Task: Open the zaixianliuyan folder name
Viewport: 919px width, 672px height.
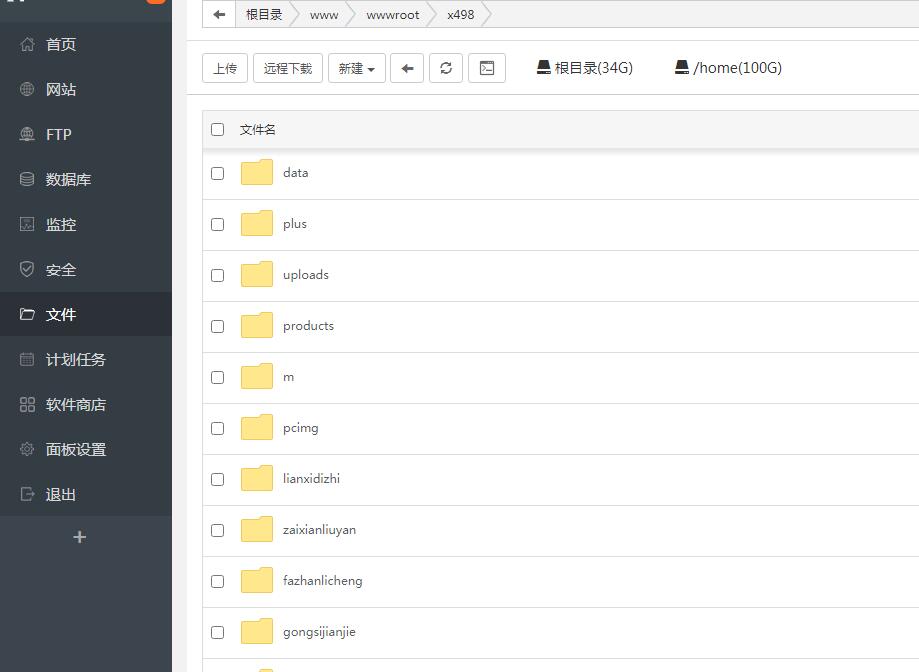Action: 319,530
